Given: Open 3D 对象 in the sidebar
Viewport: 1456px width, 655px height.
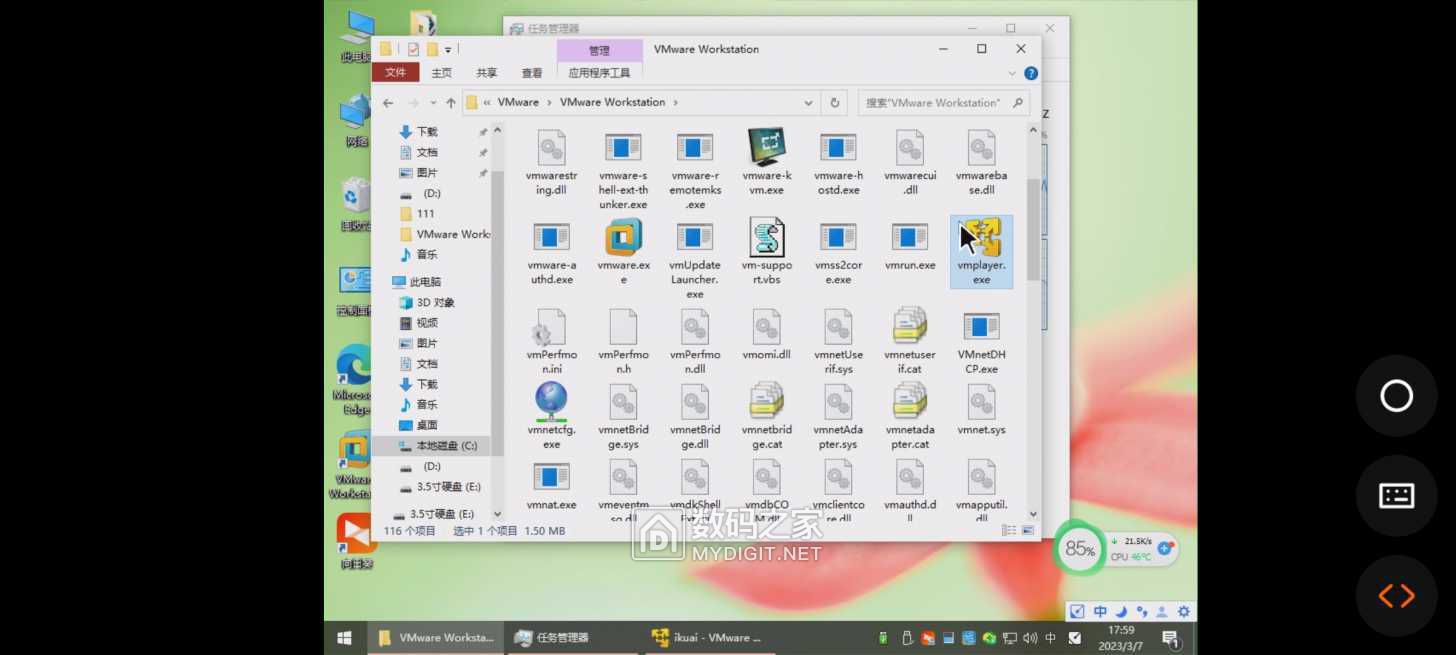Looking at the screenshot, I should [436, 302].
